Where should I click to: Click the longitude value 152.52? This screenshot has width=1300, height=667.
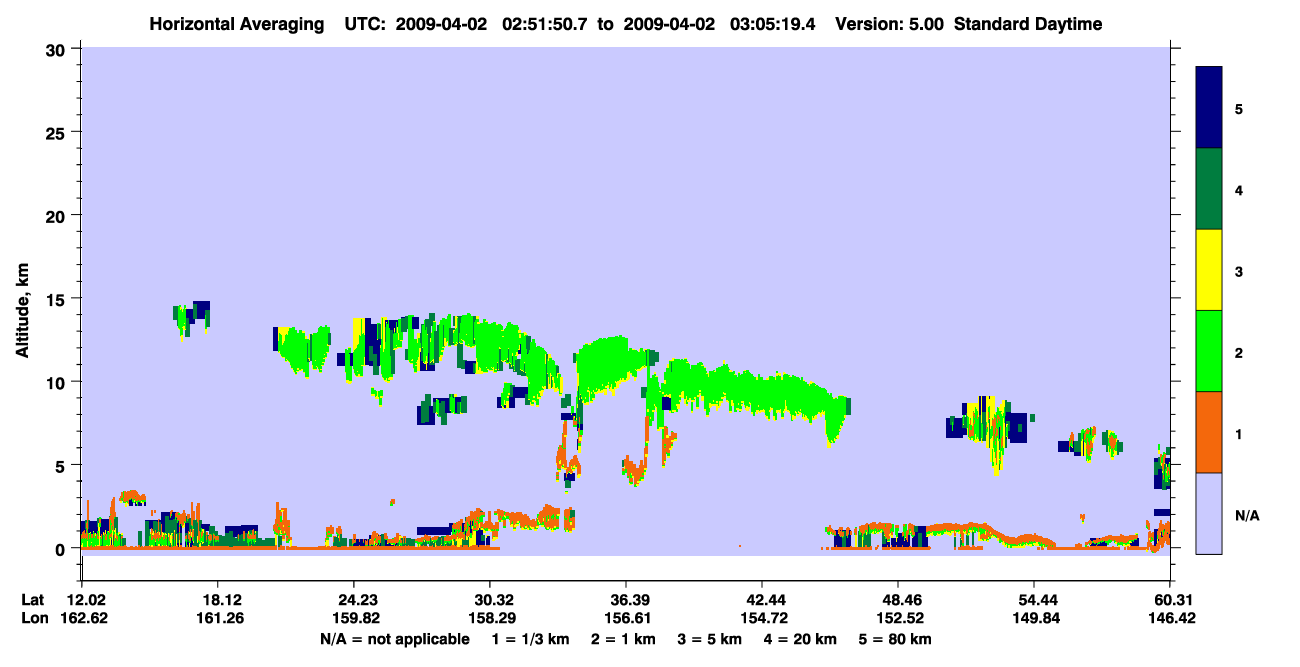(x=898, y=619)
